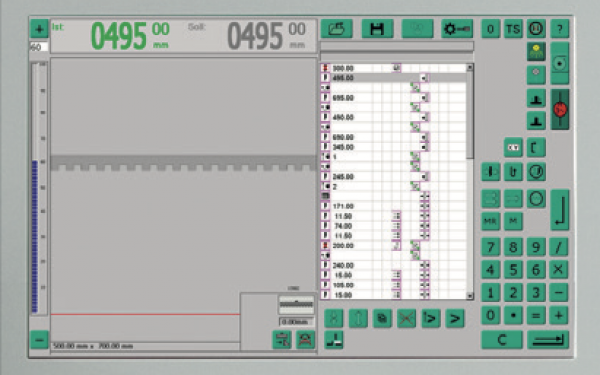Click the question mark help button
Viewport: 600px width, 375px height.
[x=559, y=29]
